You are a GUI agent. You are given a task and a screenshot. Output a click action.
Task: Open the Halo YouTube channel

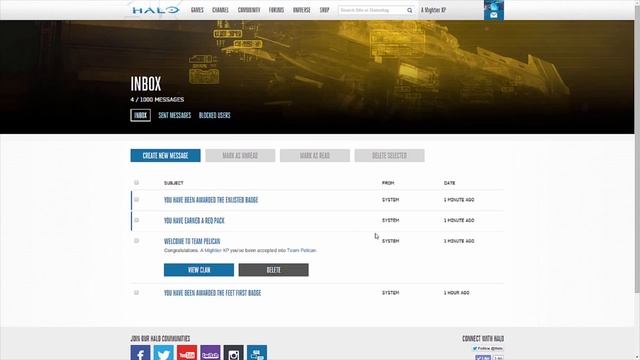coord(187,353)
